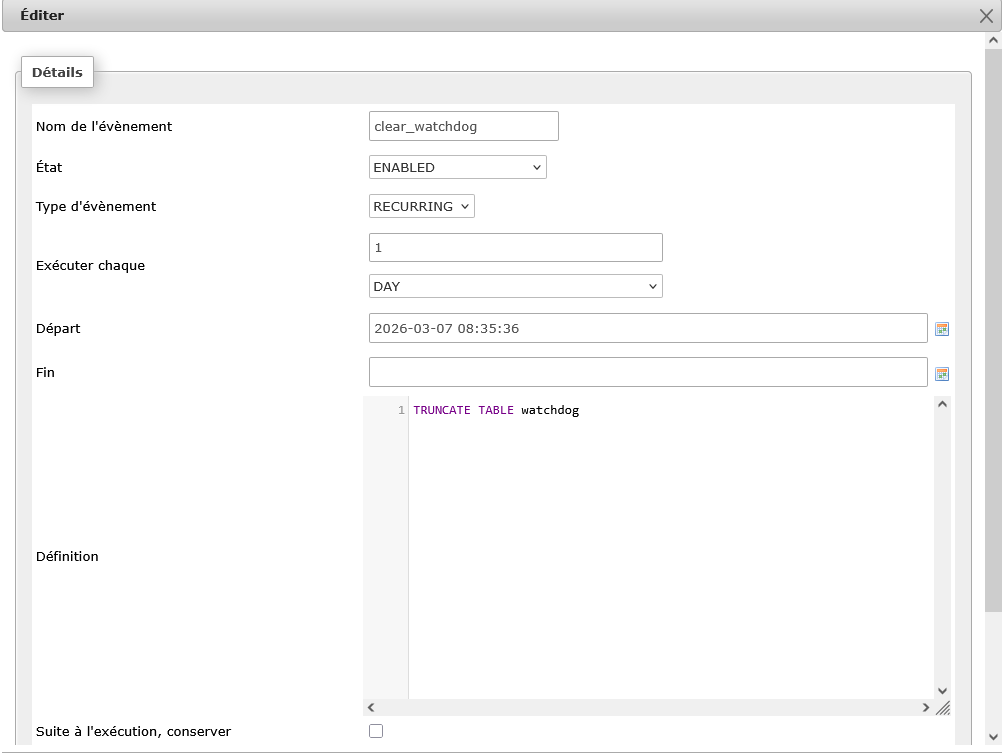This screenshot has height=755, width=1005.
Task: Open the calendar picker for Fin date
Action: point(941,371)
